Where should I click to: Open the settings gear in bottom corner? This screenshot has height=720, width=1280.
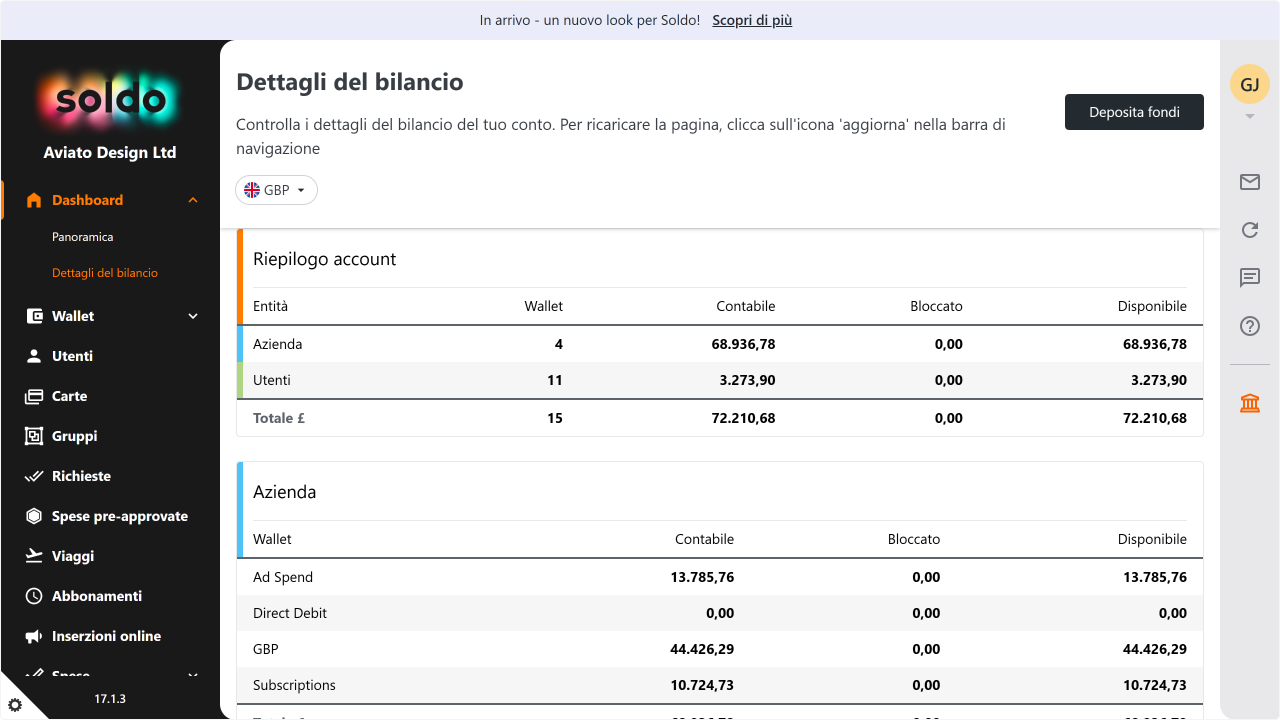(15, 705)
